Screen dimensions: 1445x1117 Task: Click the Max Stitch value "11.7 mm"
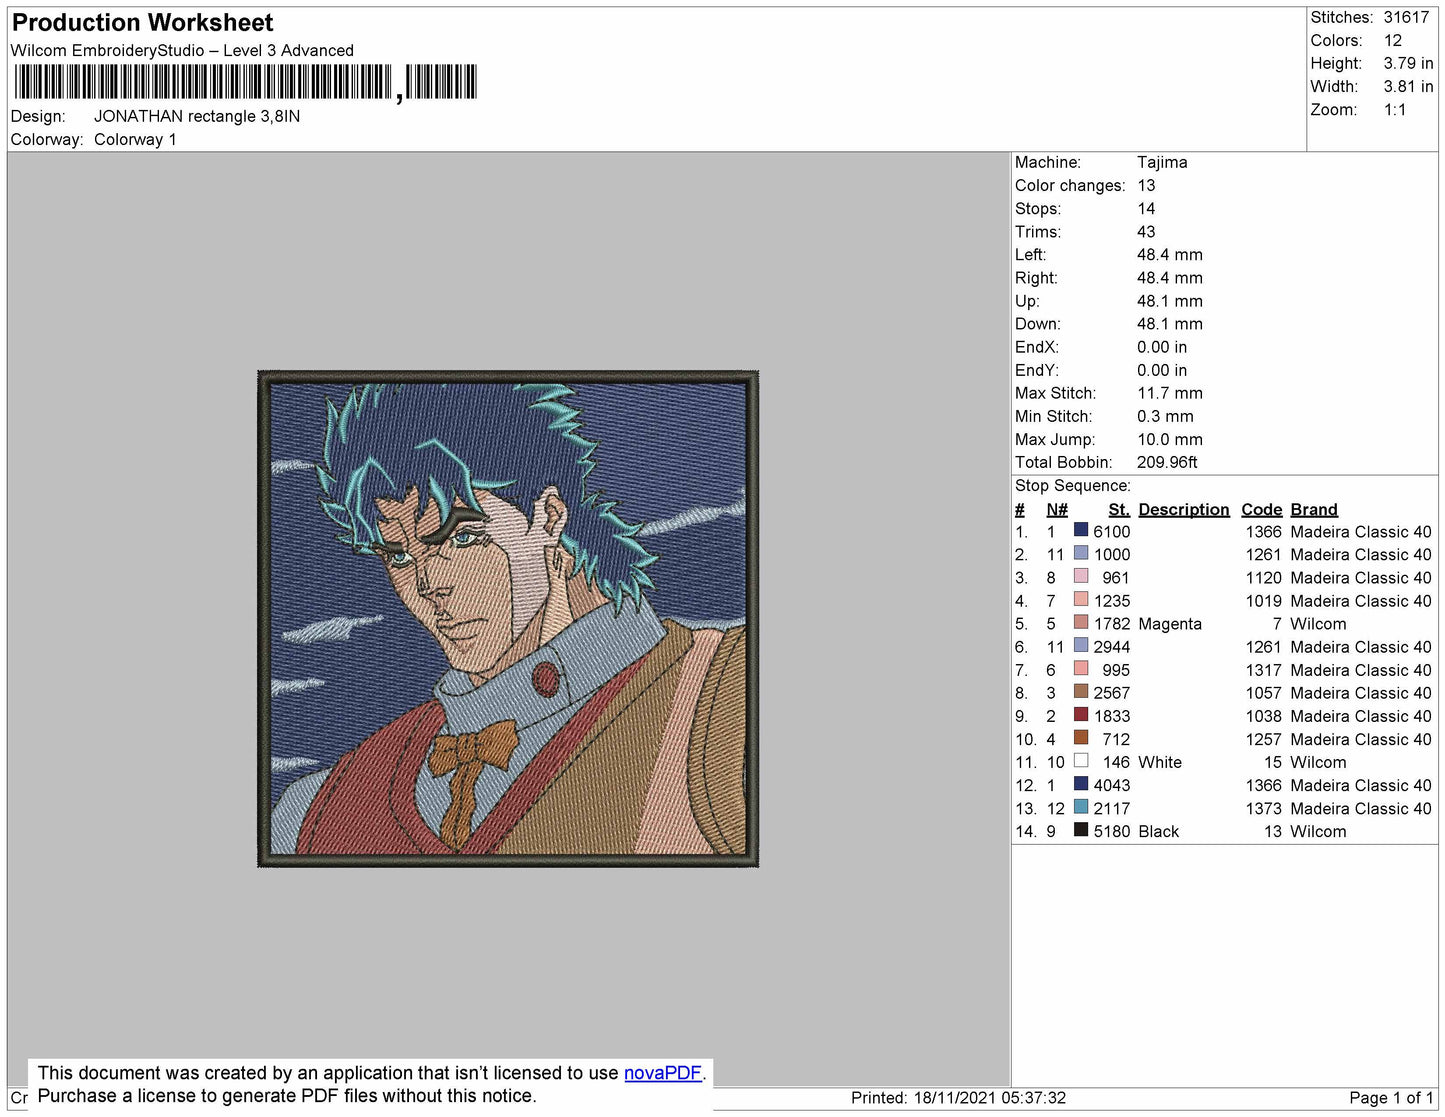click(1170, 393)
